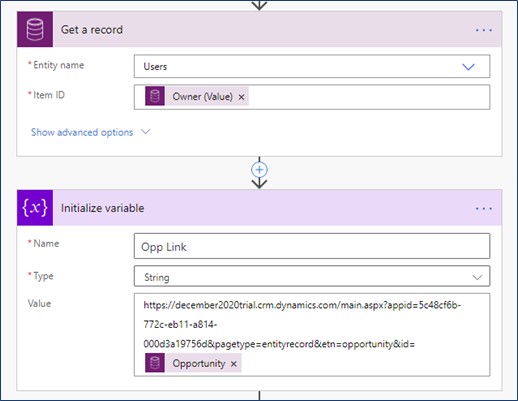Click the Value label
This screenshot has height=401, width=518.
pyautogui.click(x=39, y=303)
